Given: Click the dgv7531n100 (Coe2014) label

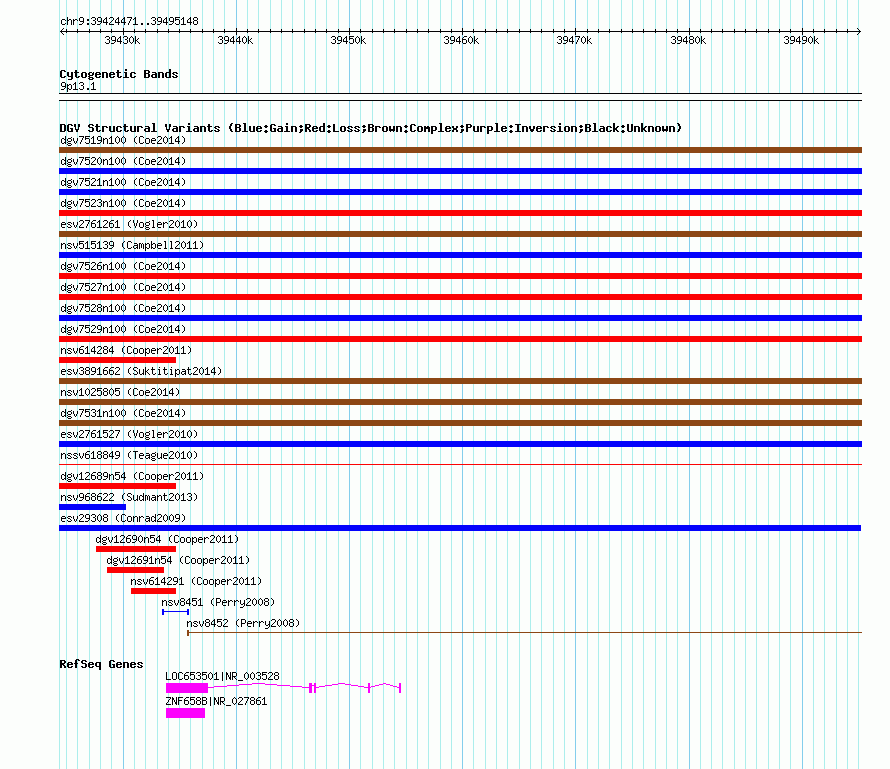Looking at the screenshot, I should tap(123, 413).
